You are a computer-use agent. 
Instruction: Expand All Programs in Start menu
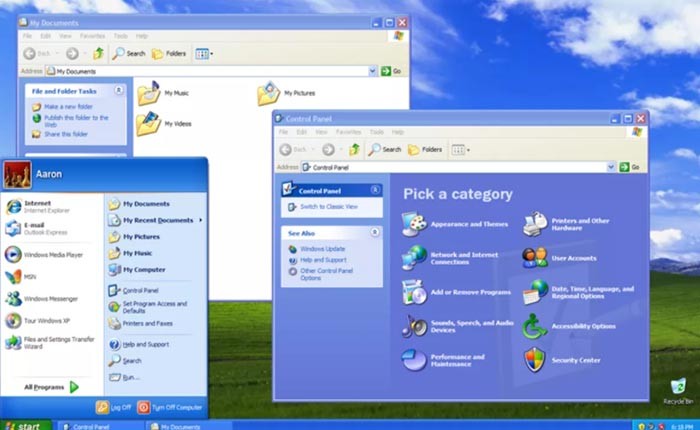click(51, 387)
